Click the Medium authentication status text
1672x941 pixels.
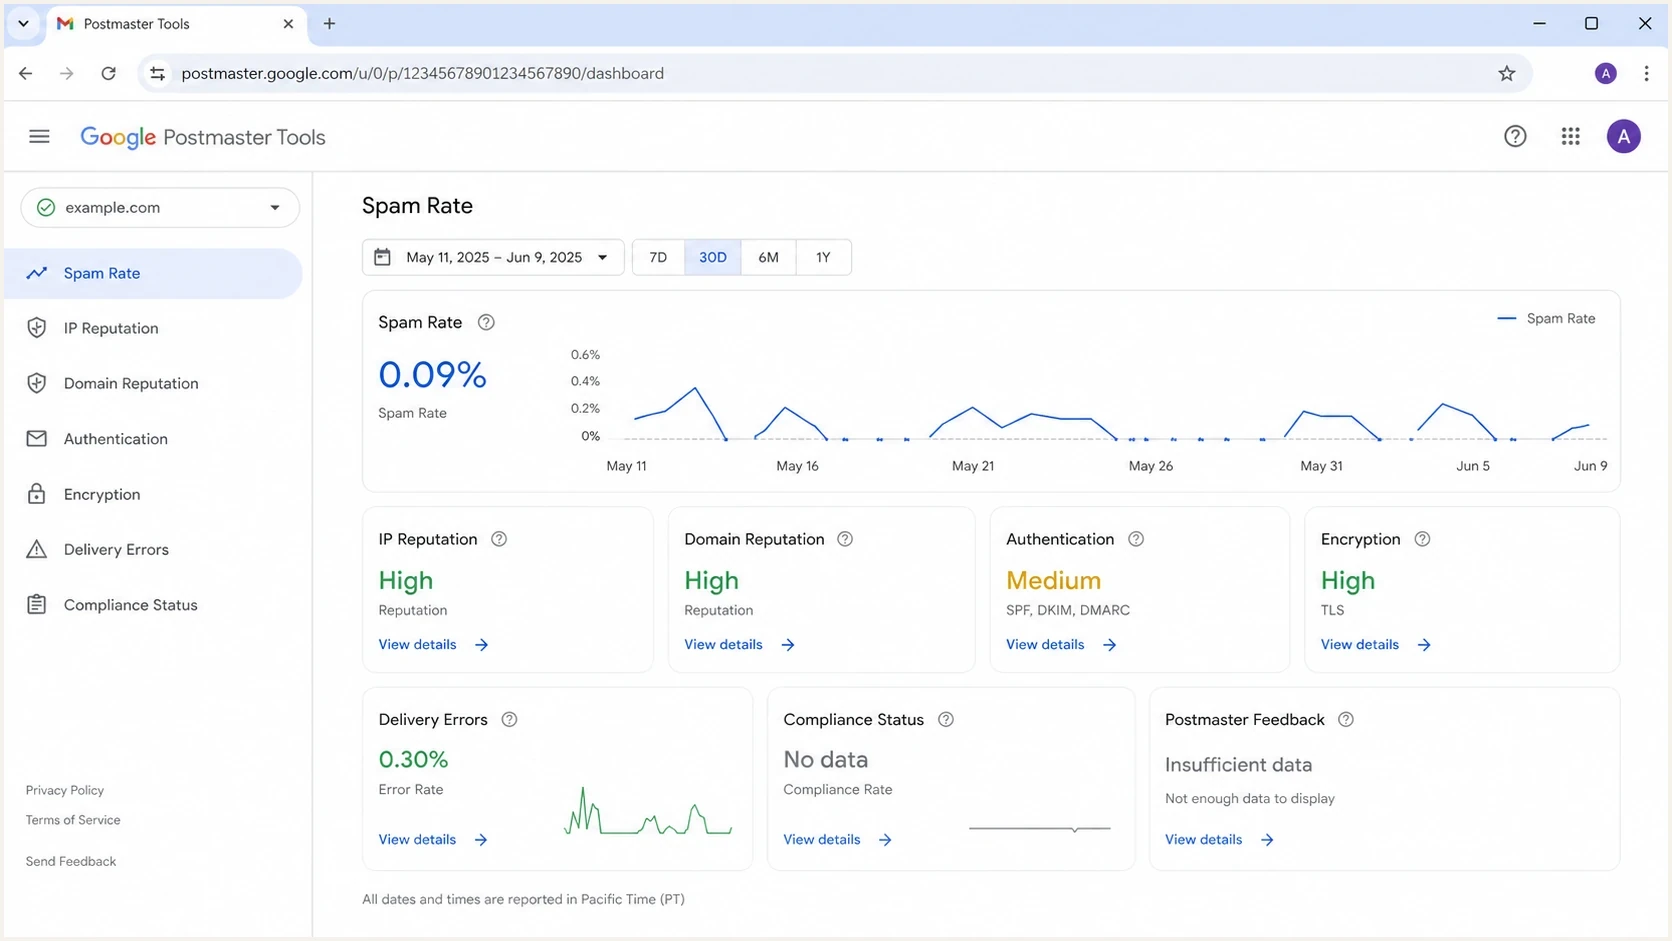(1053, 580)
